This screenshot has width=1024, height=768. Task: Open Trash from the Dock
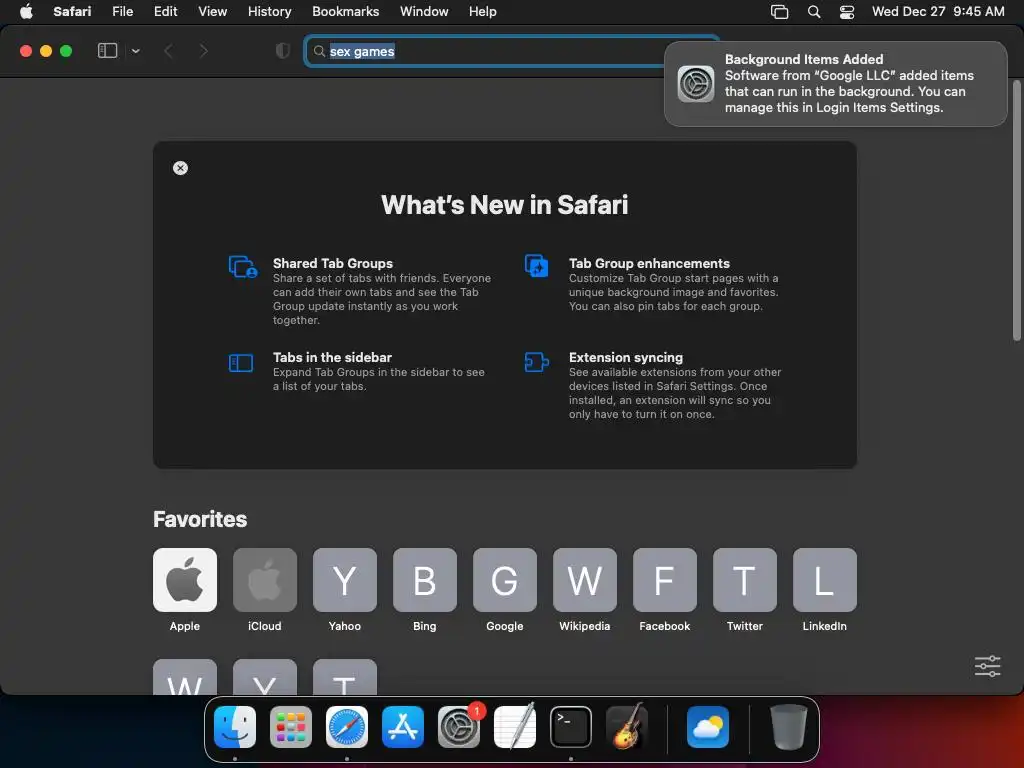coord(789,727)
